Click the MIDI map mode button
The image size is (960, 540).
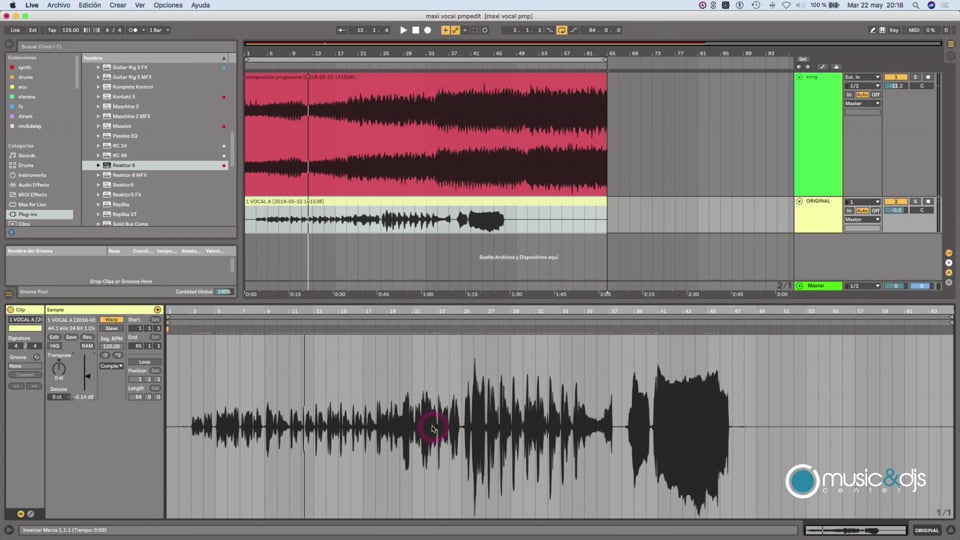coord(914,30)
